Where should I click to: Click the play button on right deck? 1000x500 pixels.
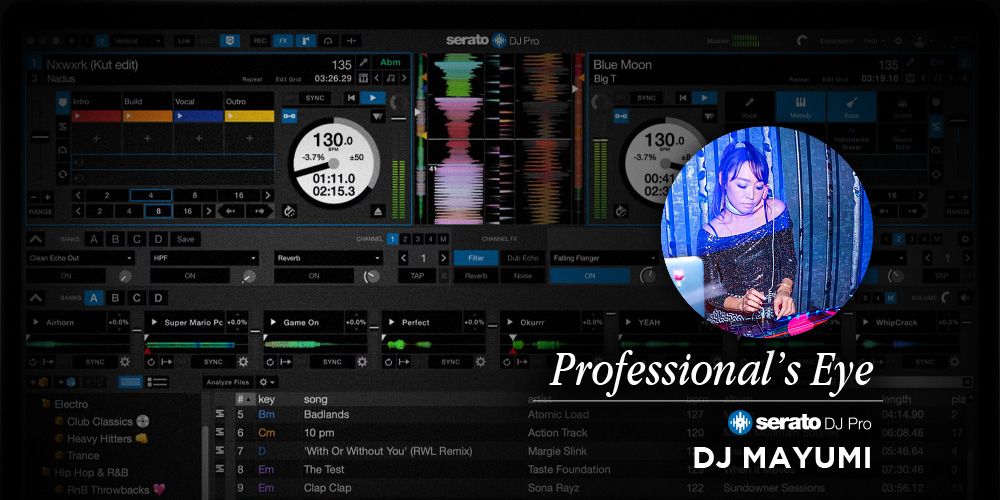point(704,98)
